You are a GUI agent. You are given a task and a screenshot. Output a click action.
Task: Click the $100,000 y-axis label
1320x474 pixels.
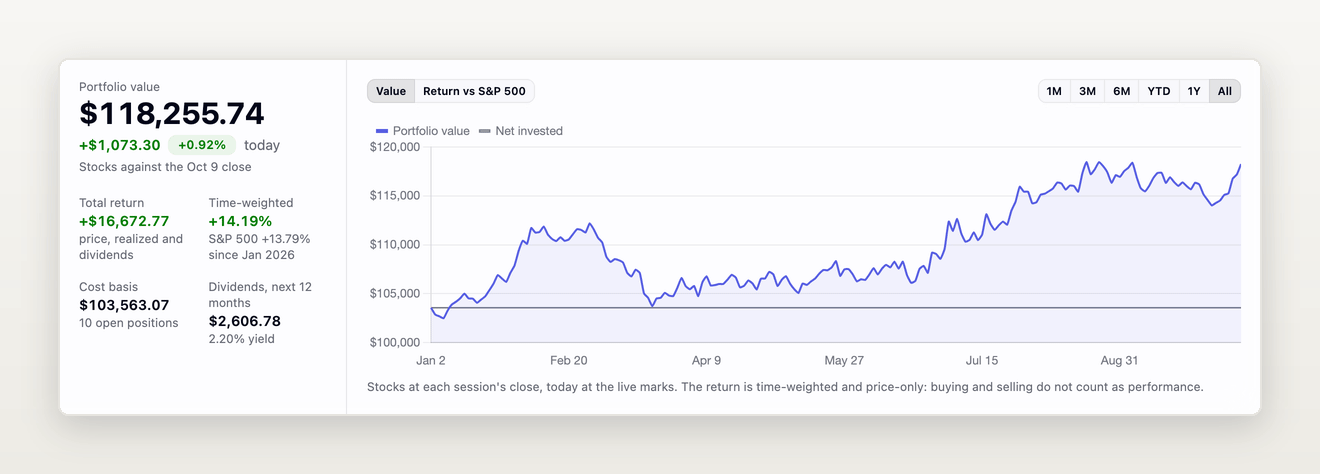pos(397,342)
